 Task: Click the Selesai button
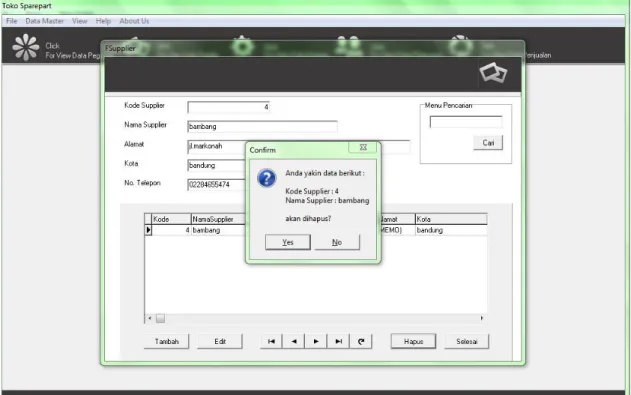[467, 342]
